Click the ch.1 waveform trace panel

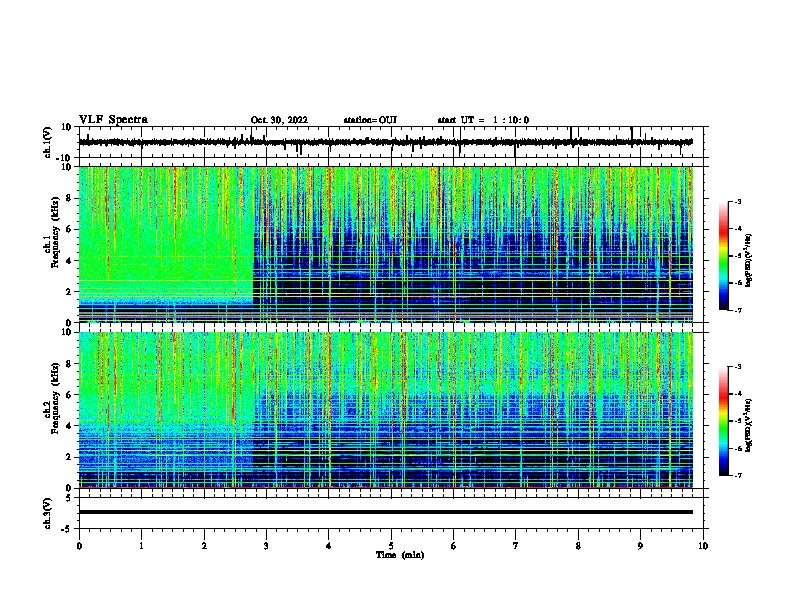(390, 142)
